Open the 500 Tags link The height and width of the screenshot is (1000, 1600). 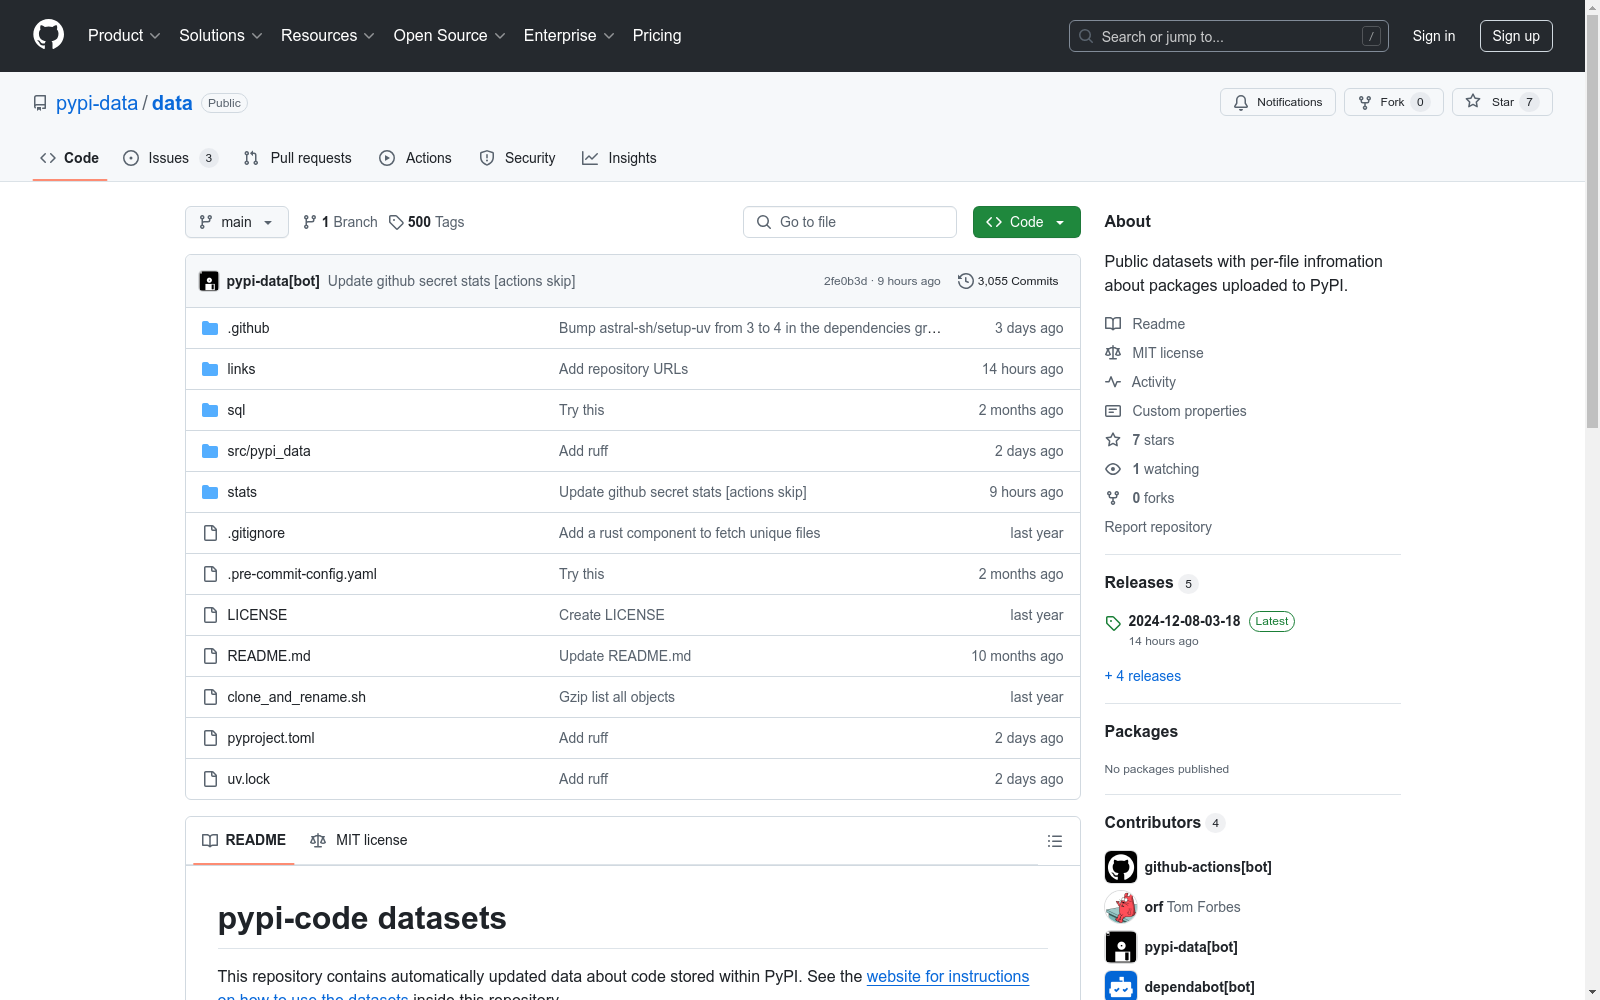point(426,222)
